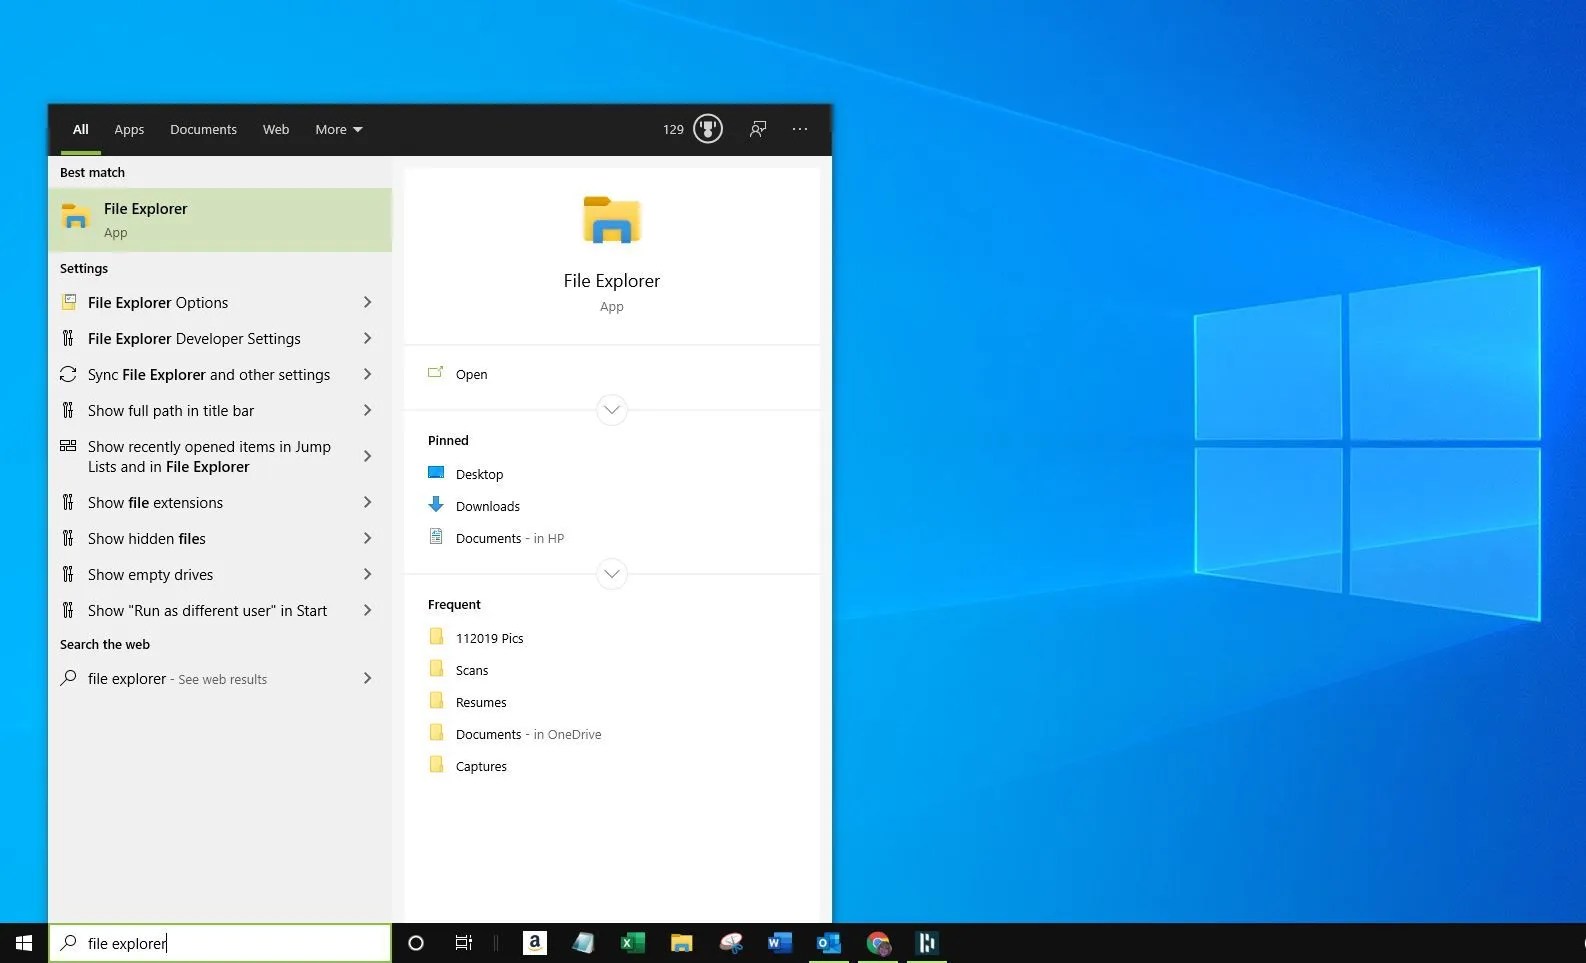Expand Sync File Explorer settings arrow
Viewport: 1586px width, 963px height.
point(367,374)
